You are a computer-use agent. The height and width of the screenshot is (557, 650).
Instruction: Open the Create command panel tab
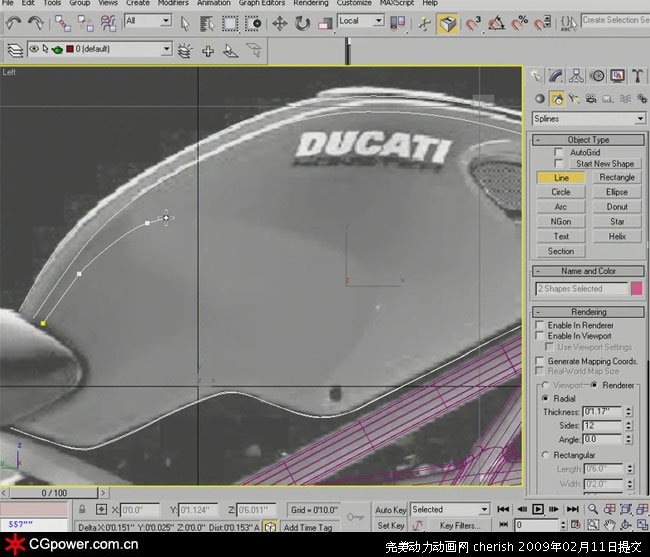[536, 76]
